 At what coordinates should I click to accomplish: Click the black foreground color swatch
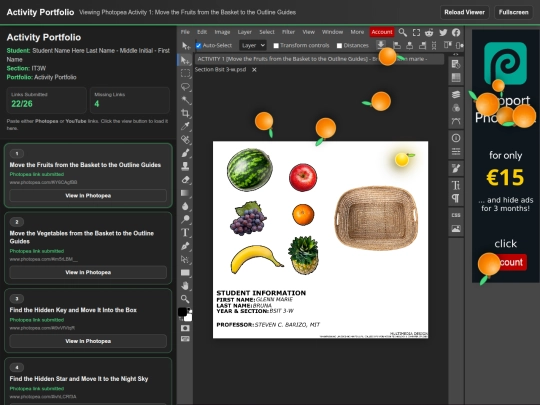(x=183, y=312)
